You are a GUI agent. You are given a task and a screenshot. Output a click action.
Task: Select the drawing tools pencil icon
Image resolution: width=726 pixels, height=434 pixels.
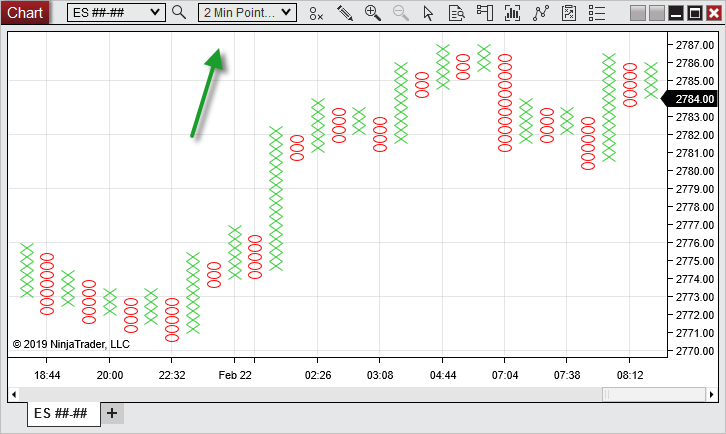(x=344, y=12)
